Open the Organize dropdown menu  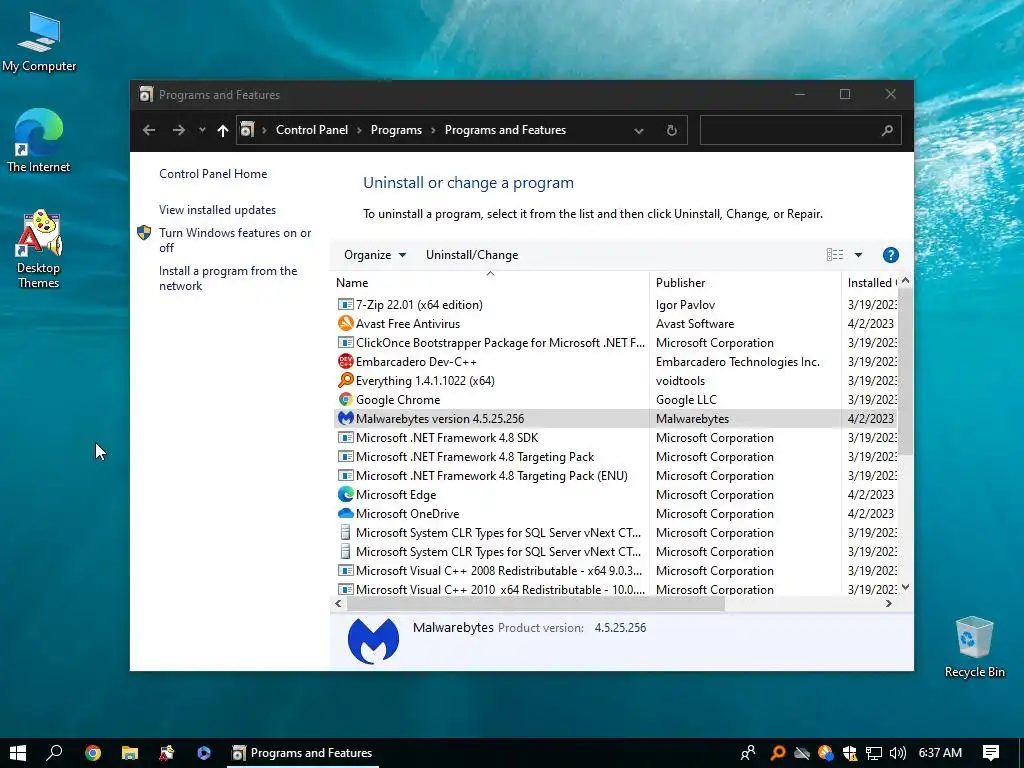375,255
